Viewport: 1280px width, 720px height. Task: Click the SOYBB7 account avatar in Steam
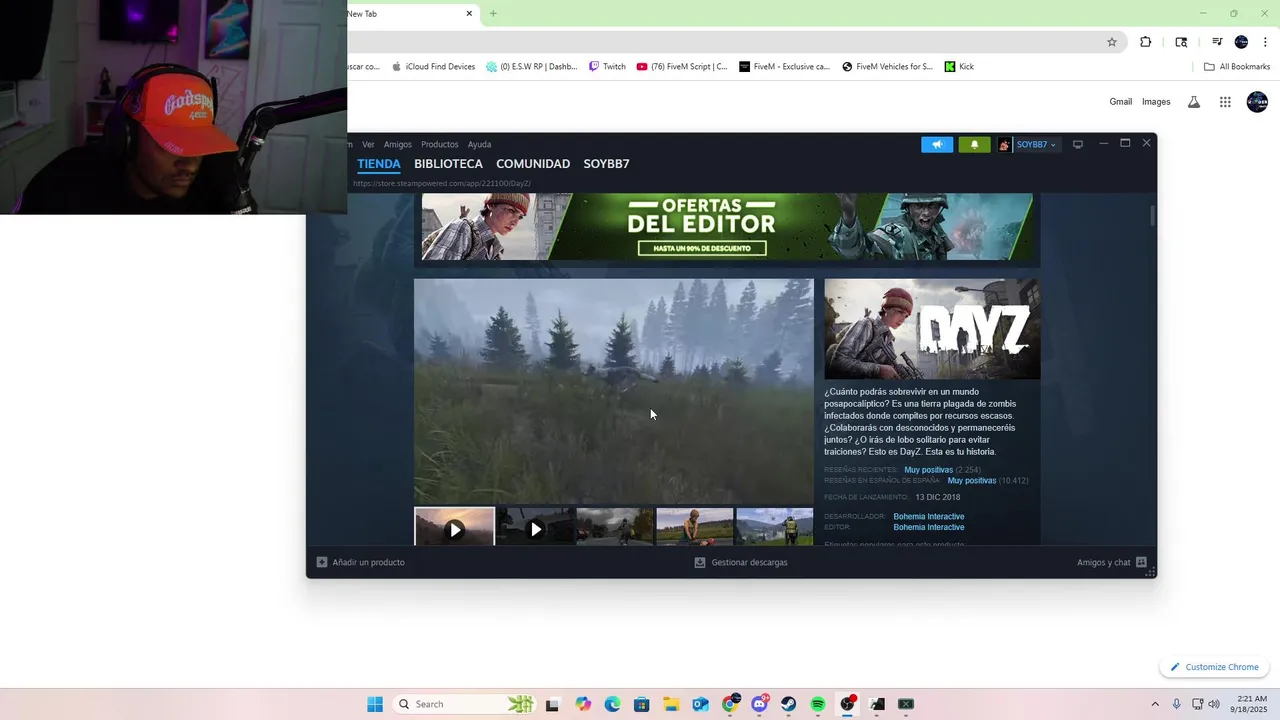tap(1004, 144)
